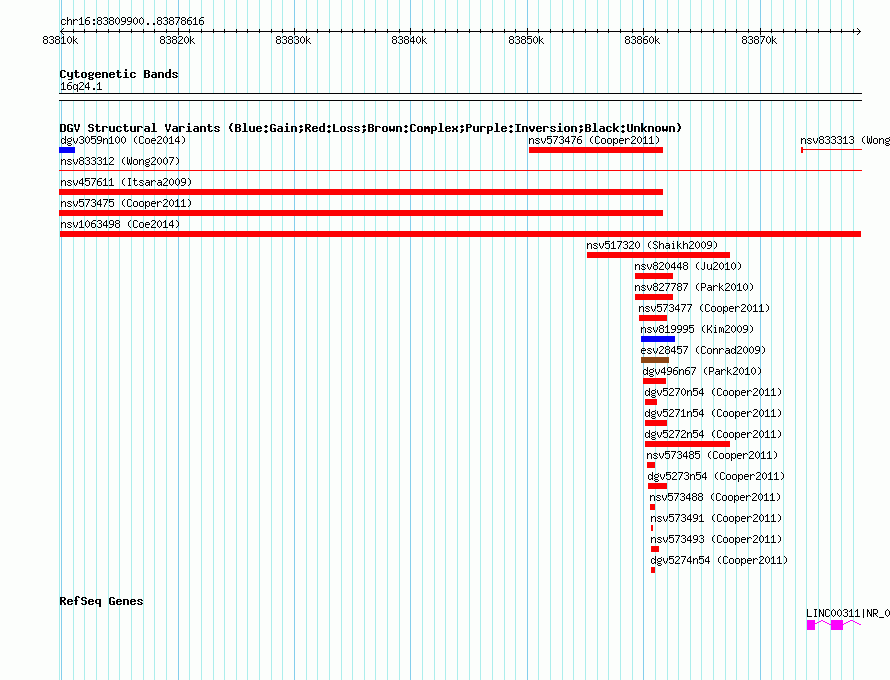Click the red dgv5270n54 loss bar
This screenshot has width=890, height=680.
coord(651,402)
